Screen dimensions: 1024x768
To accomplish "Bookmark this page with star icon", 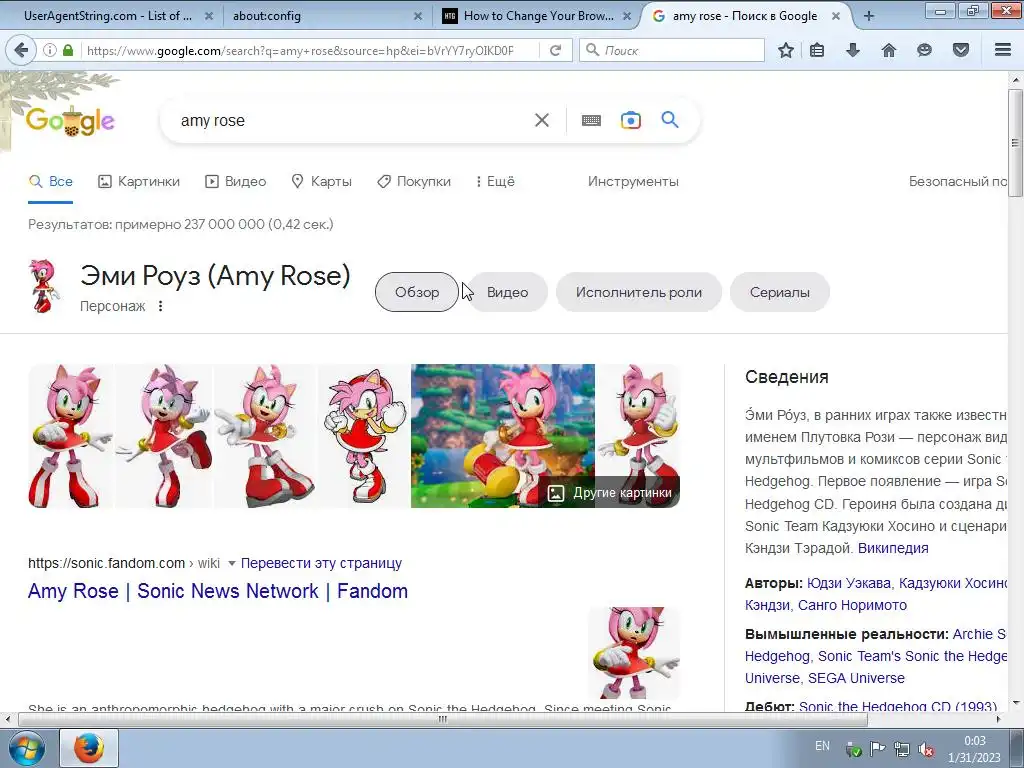I will pos(786,50).
